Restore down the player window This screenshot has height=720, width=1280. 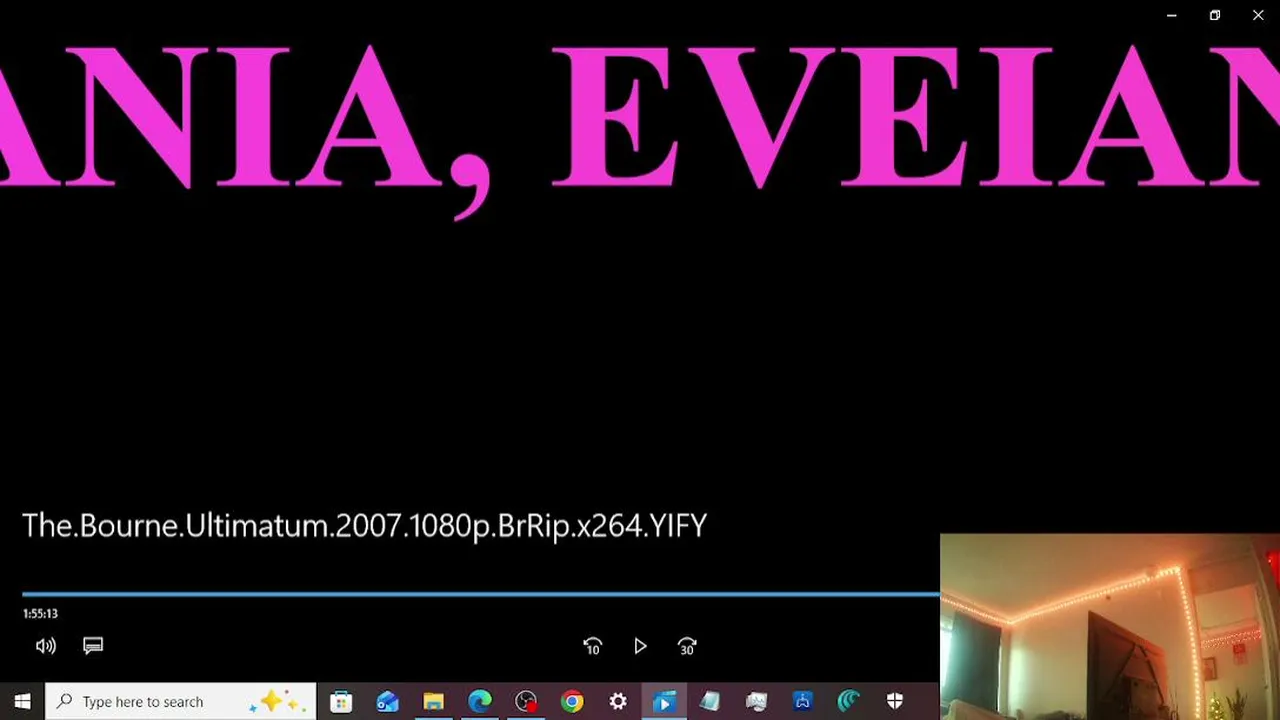tap(1215, 15)
